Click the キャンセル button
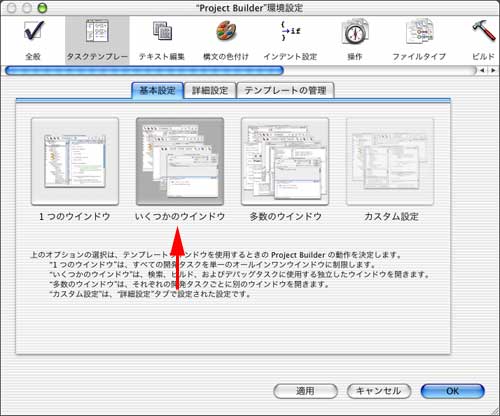This screenshot has height=416, width=500. 379,391
